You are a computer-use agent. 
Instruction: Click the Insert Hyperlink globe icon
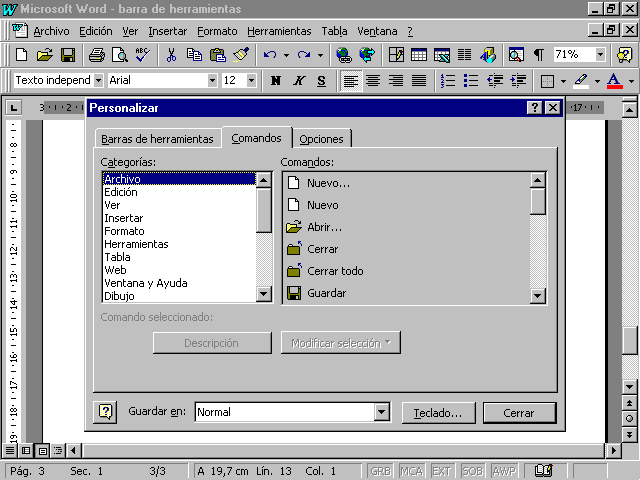pyautogui.click(x=344, y=55)
